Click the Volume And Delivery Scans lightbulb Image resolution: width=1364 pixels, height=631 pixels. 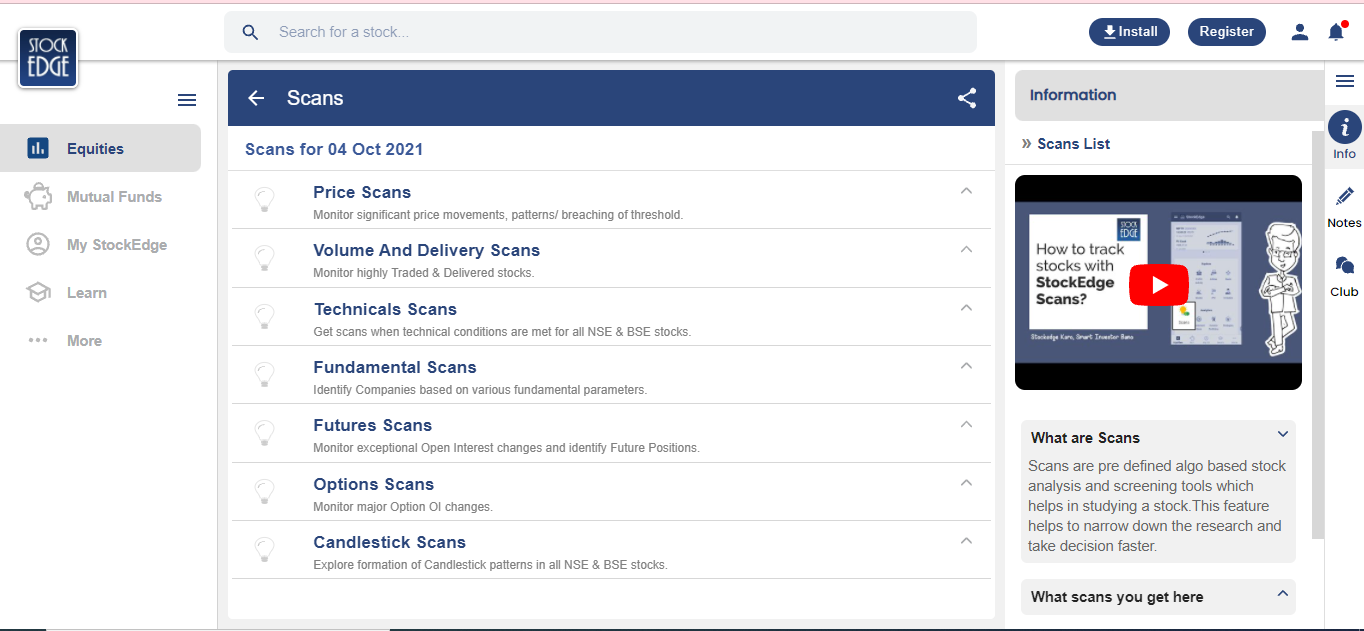click(x=265, y=258)
